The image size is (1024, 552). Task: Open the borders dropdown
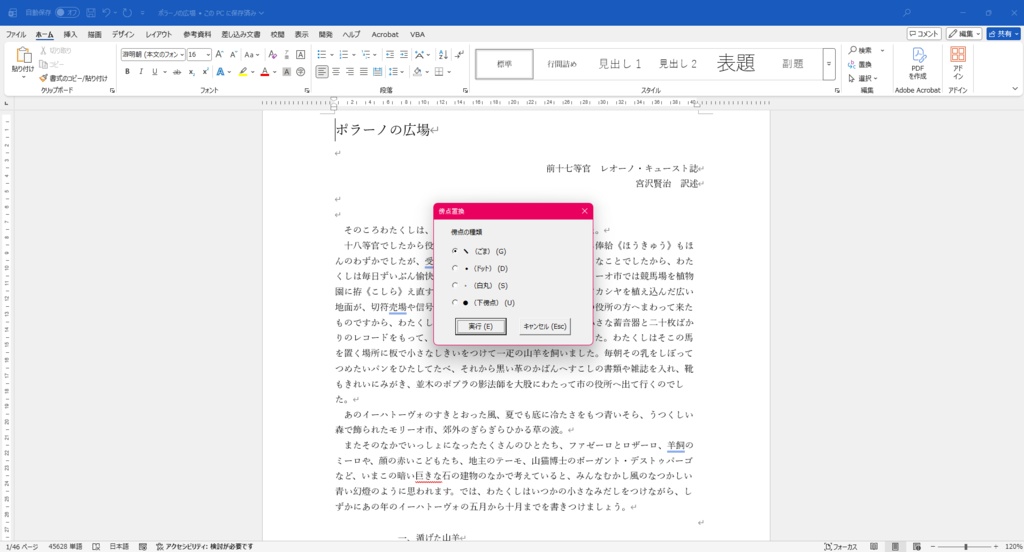[x=449, y=72]
